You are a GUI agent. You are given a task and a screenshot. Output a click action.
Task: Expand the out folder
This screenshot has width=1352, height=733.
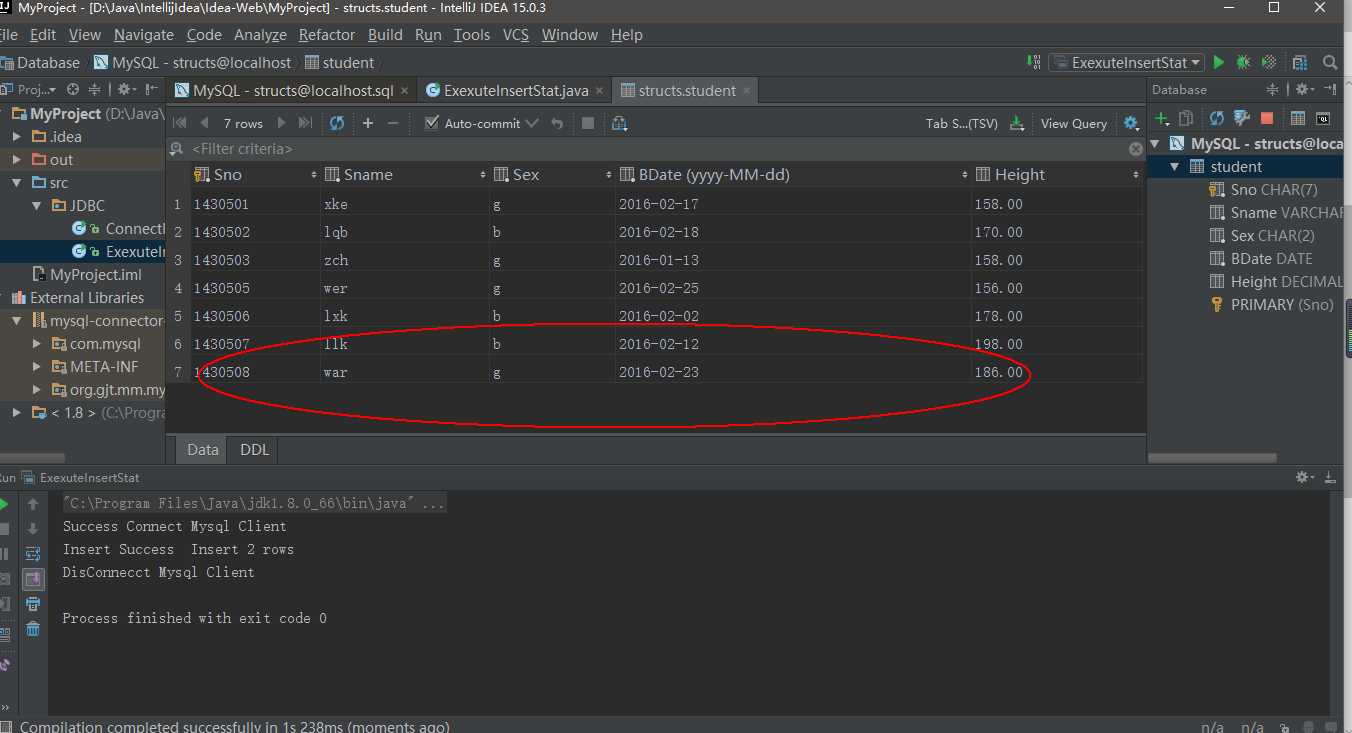point(17,160)
